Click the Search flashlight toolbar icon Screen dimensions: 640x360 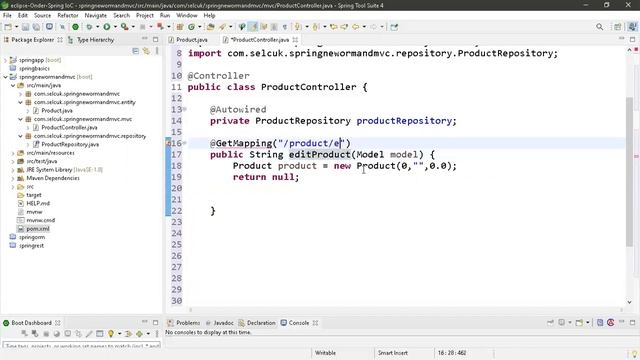pos(222,27)
